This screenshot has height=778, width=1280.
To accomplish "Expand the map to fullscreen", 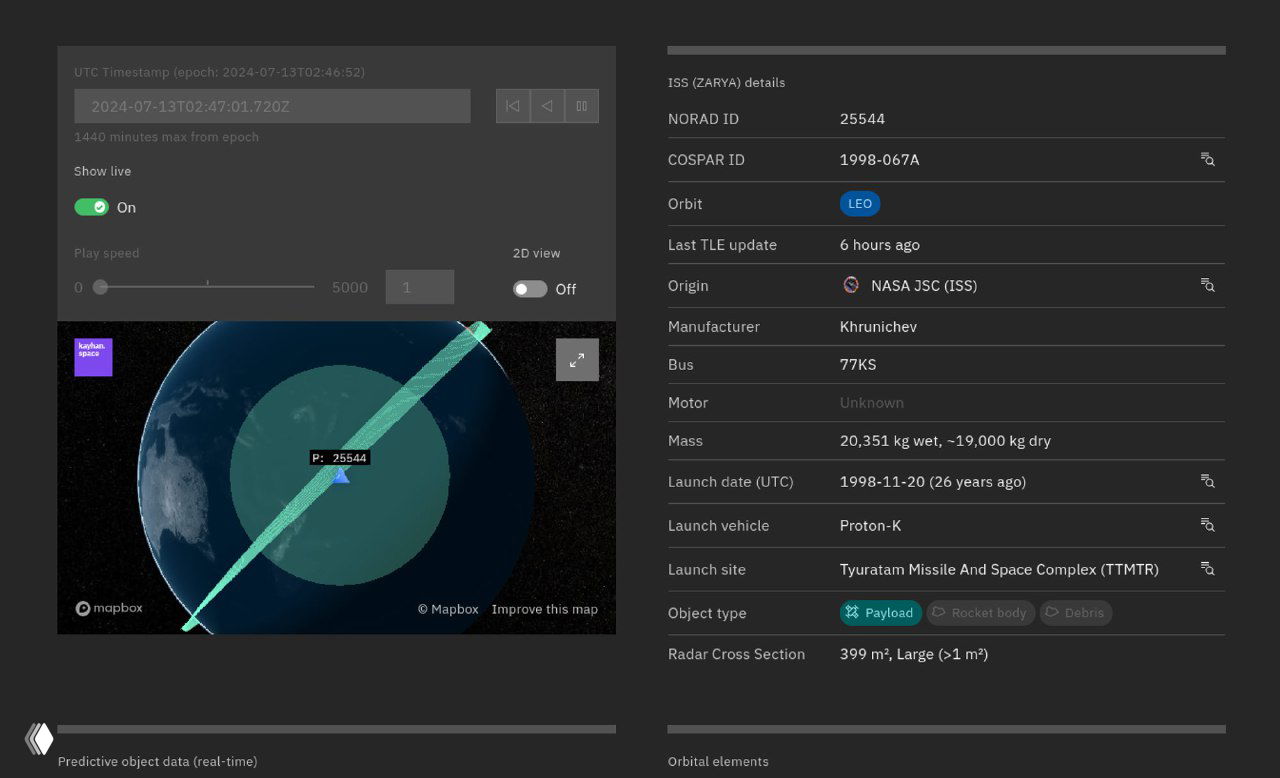I will (577, 360).
